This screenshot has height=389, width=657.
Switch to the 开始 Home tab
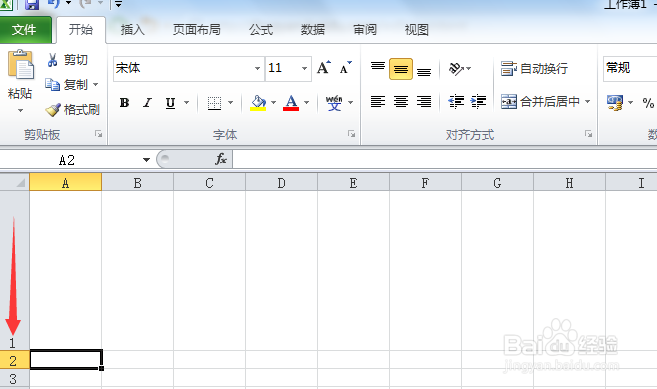point(81,30)
